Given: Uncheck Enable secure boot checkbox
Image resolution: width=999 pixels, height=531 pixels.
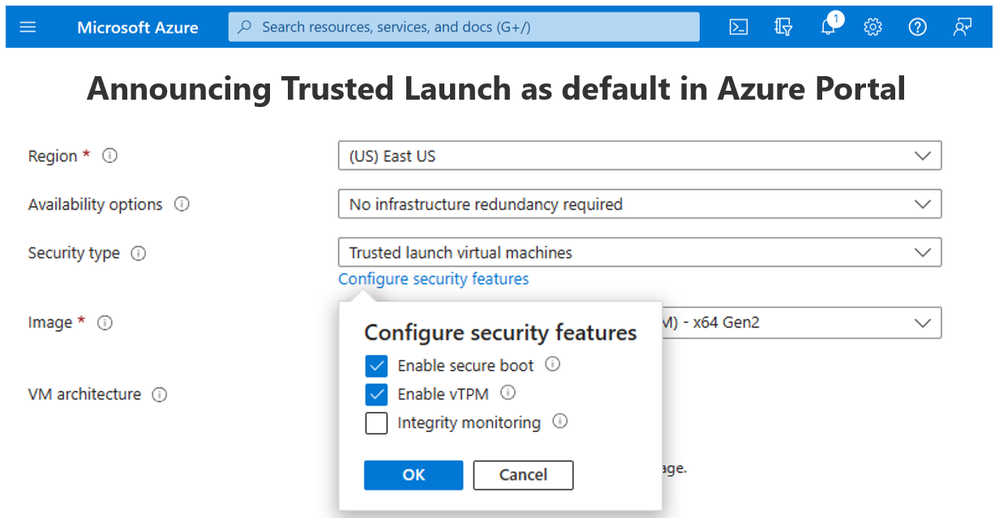Looking at the screenshot, I should [x=376, y=366].
